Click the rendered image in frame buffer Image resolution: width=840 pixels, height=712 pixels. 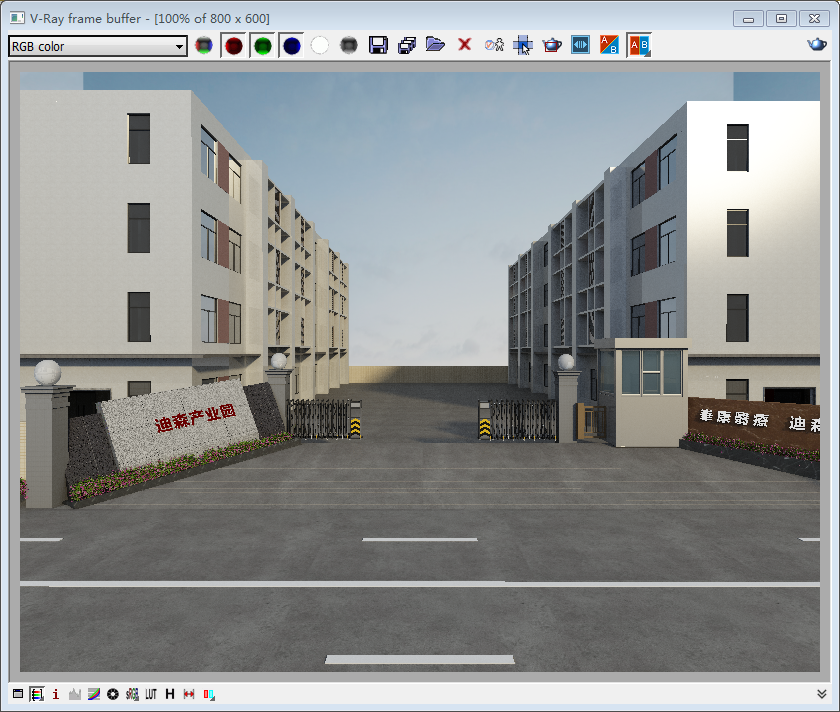[x=420, y=370]
